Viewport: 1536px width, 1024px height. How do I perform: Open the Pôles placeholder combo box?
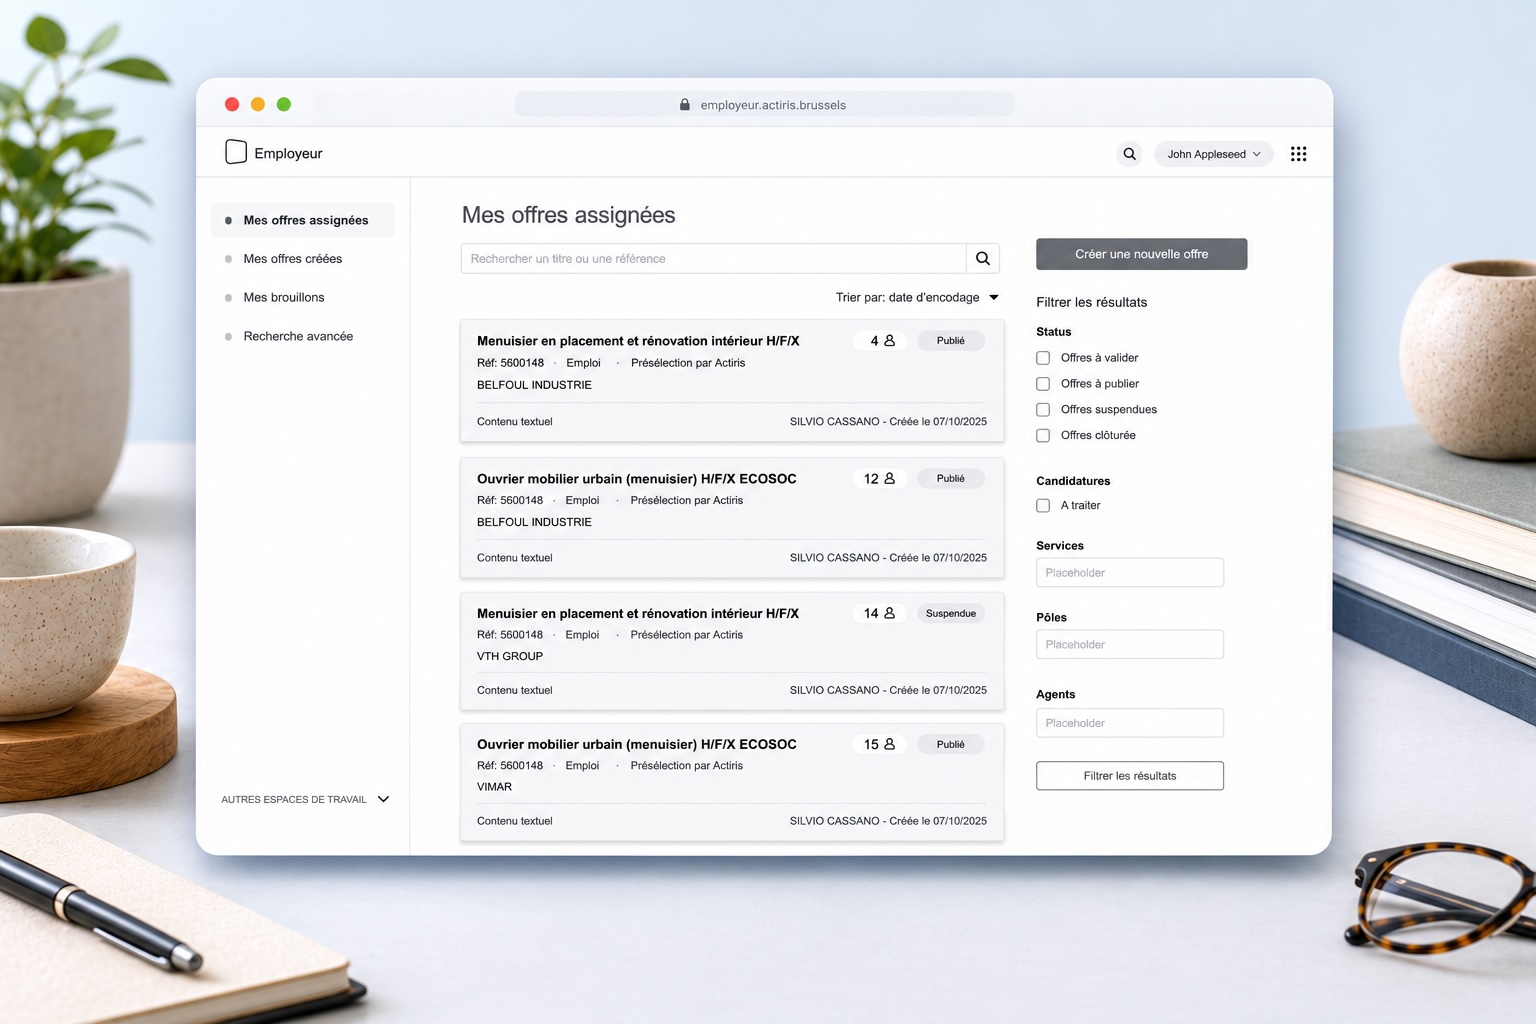tap(1130, 645)
